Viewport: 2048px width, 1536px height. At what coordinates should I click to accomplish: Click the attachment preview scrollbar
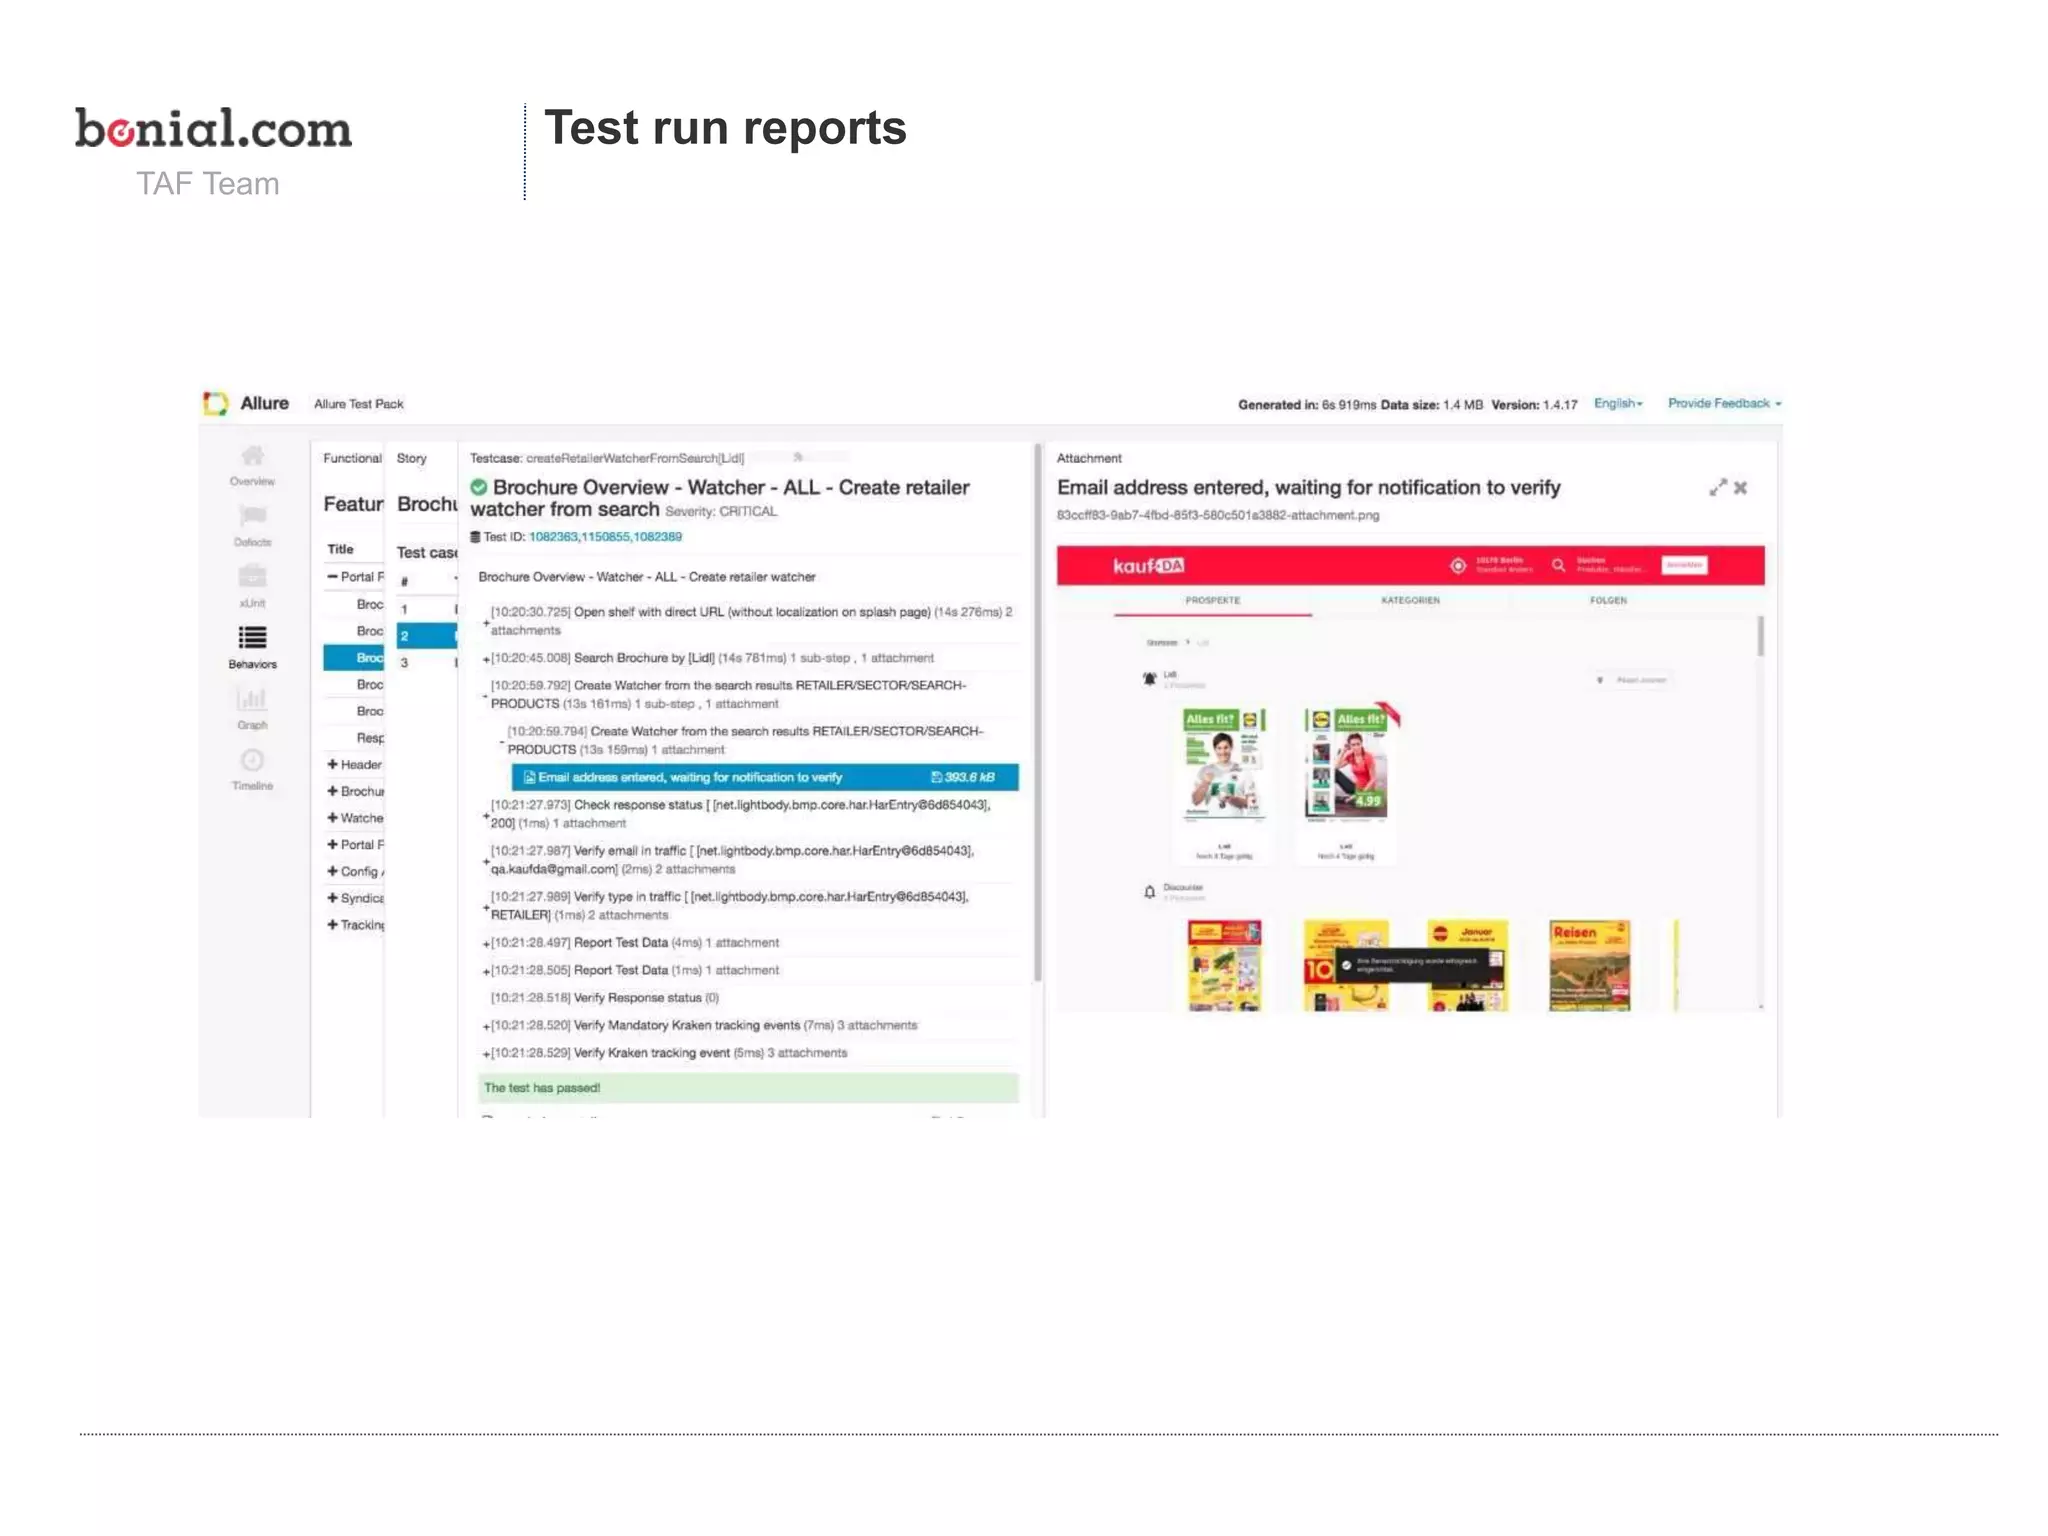[1761, 637]
